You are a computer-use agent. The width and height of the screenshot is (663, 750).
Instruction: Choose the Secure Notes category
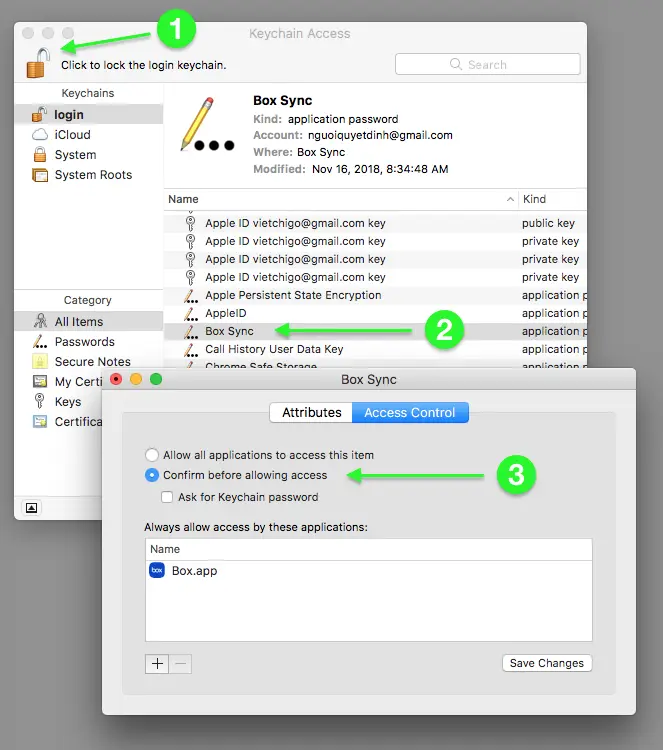click(x=92, y=362)
